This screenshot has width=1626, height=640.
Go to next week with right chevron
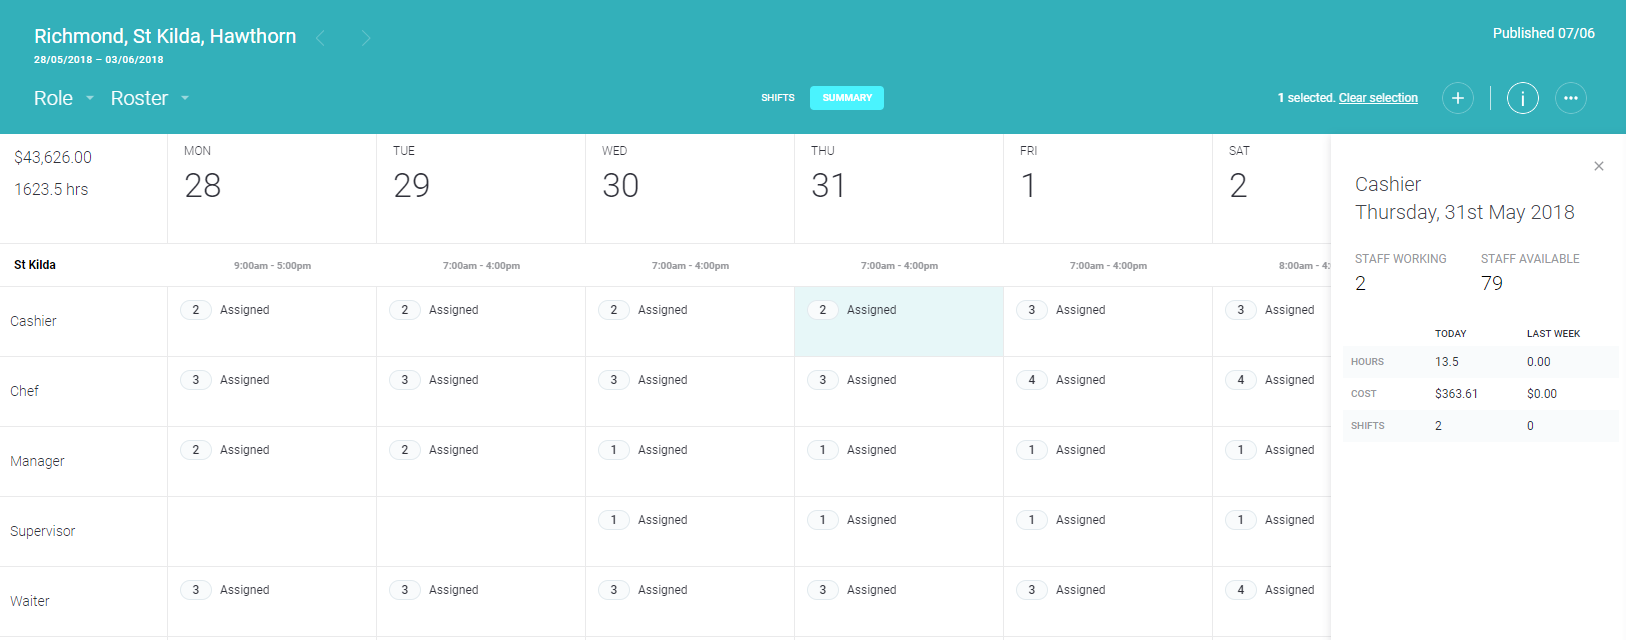[x=366, y=38]
